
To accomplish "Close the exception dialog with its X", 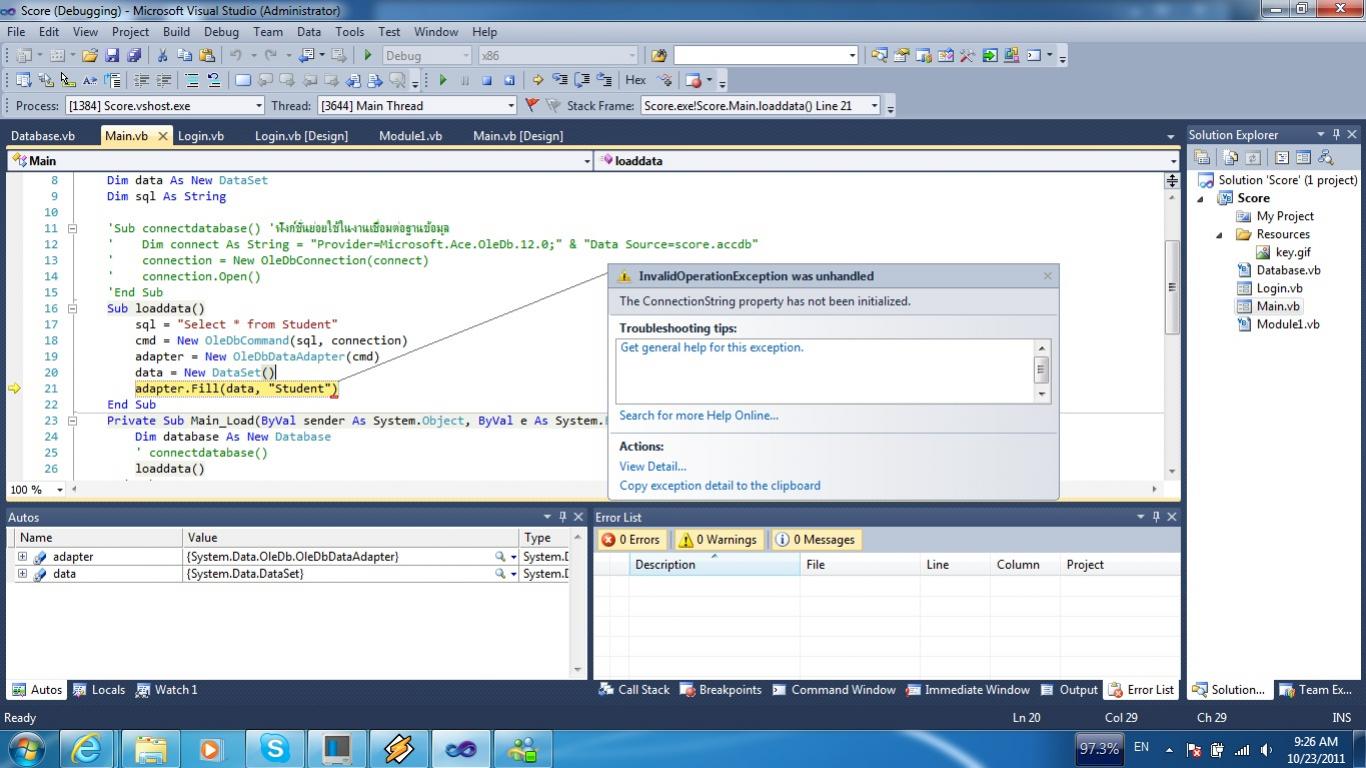I will click(1047, 276).
